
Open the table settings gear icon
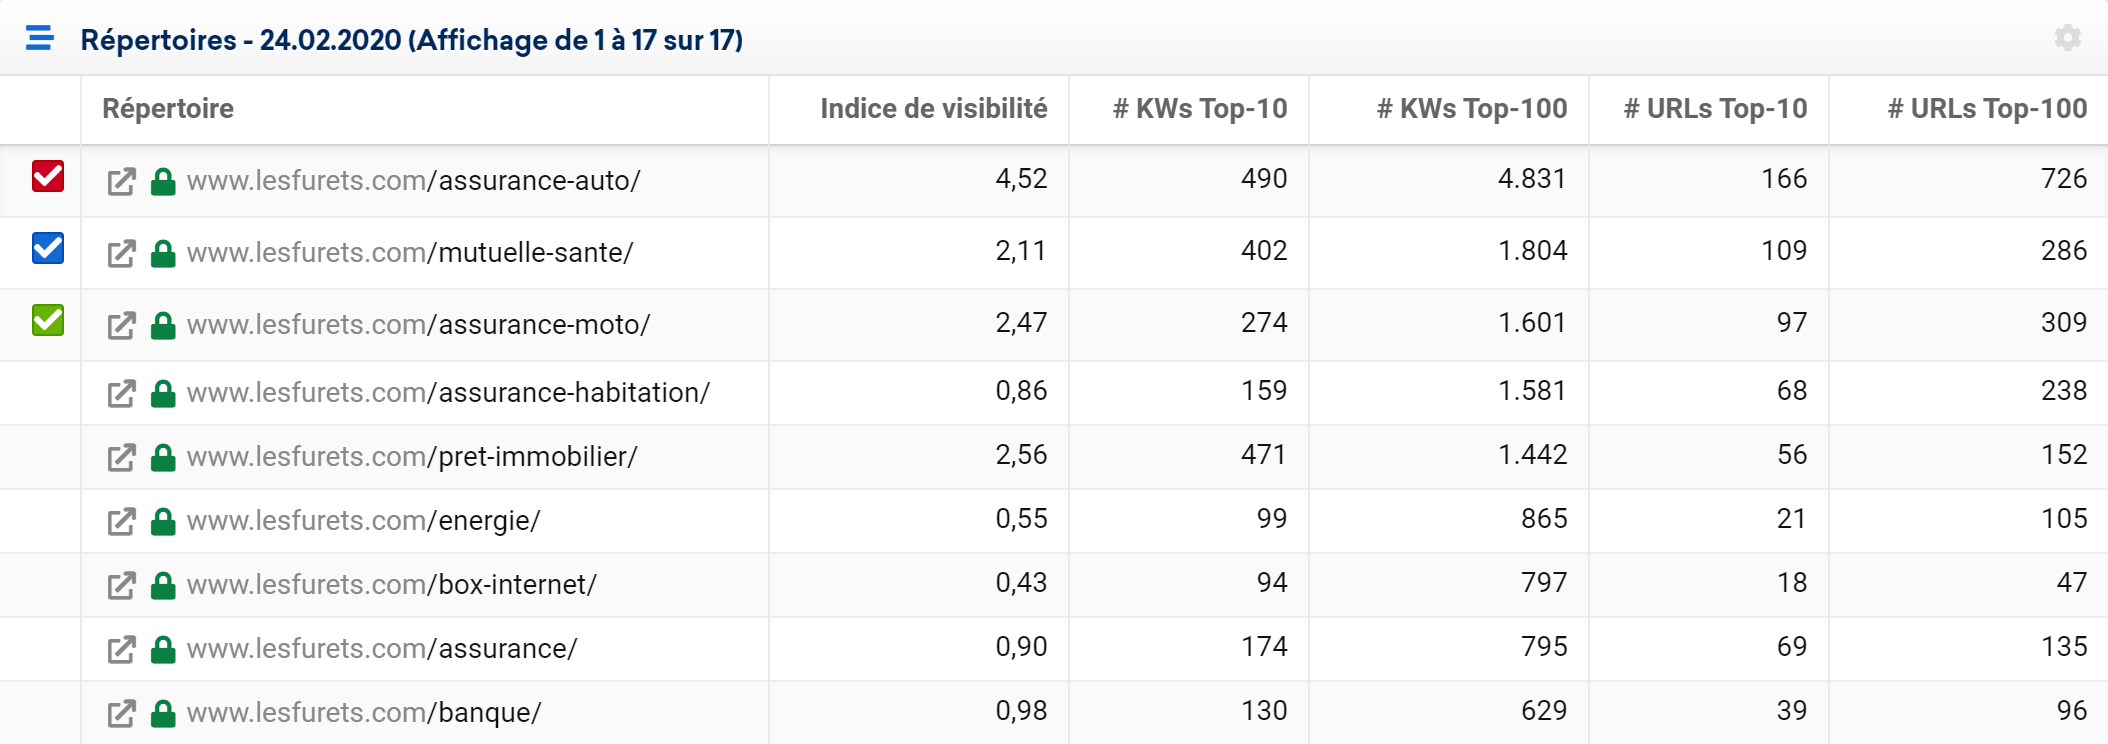coord(2068,38)
